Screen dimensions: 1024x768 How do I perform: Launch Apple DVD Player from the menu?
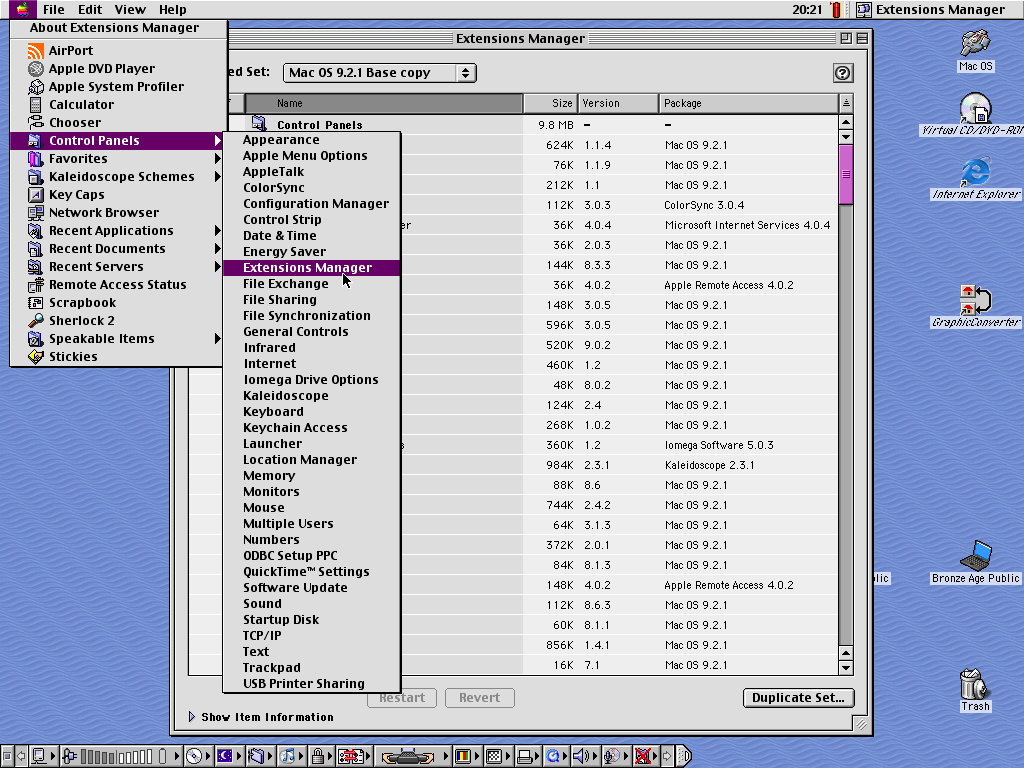click(x=101, y=69)
